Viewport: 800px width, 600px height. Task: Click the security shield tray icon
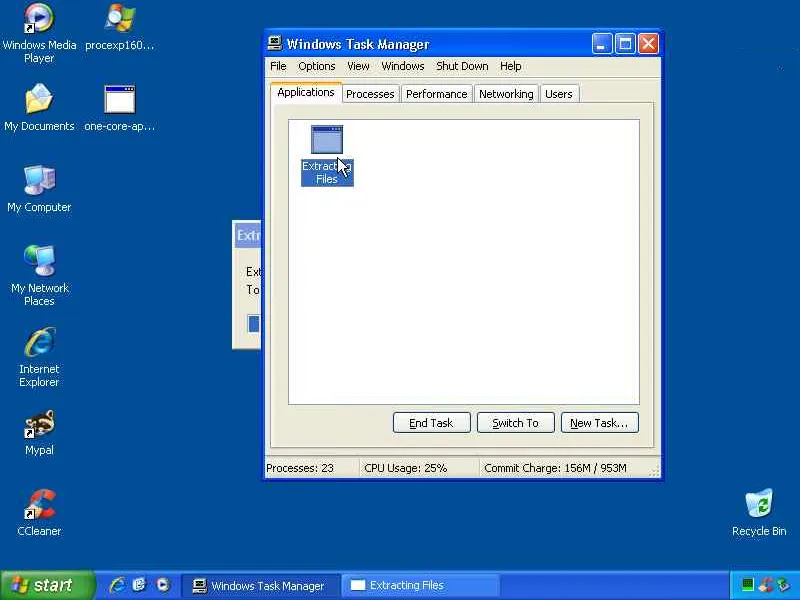pyautogui.click(x=765, y=585)
